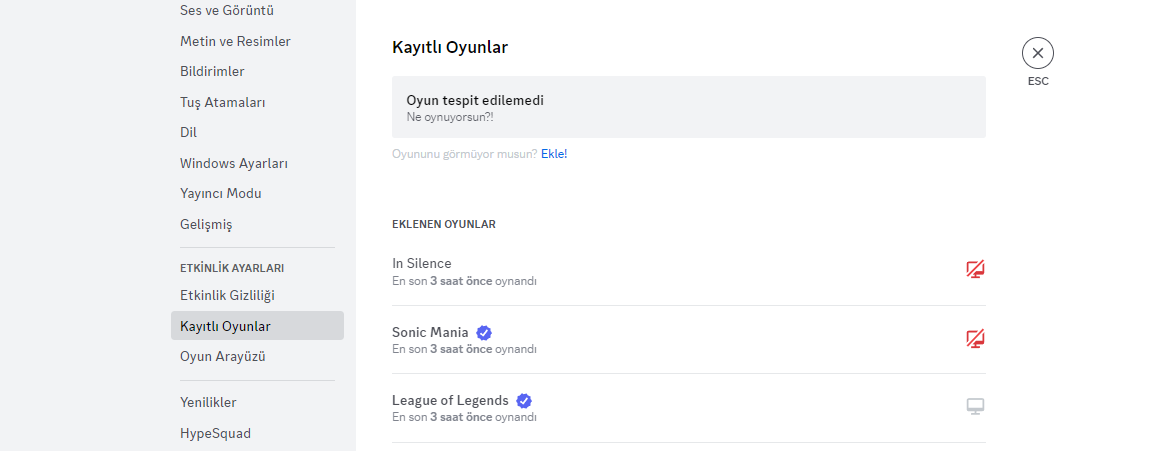Go to Bildirimler settings

212,72
